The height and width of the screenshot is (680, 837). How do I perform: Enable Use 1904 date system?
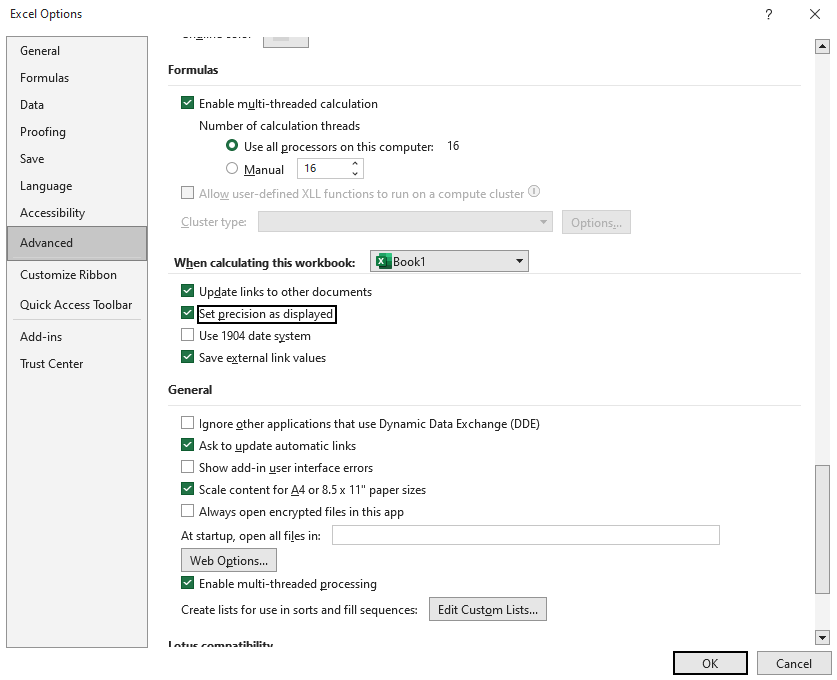click(x=187, y=336)
